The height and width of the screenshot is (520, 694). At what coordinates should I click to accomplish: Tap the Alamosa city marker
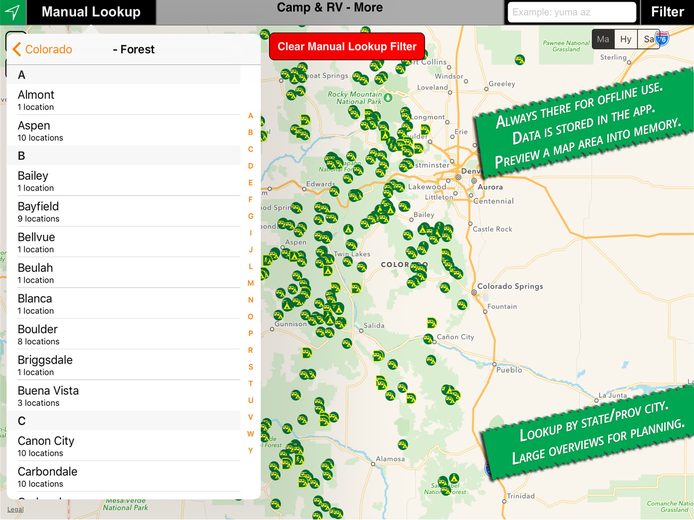click(x=373, y=464)
